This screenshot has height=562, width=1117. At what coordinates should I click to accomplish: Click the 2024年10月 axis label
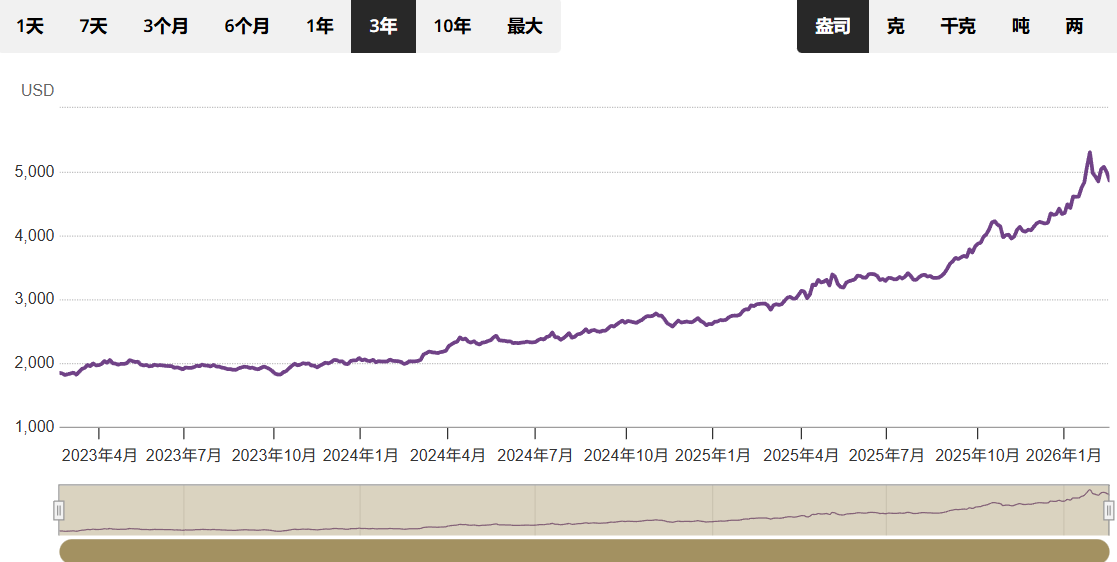(626, 455)
